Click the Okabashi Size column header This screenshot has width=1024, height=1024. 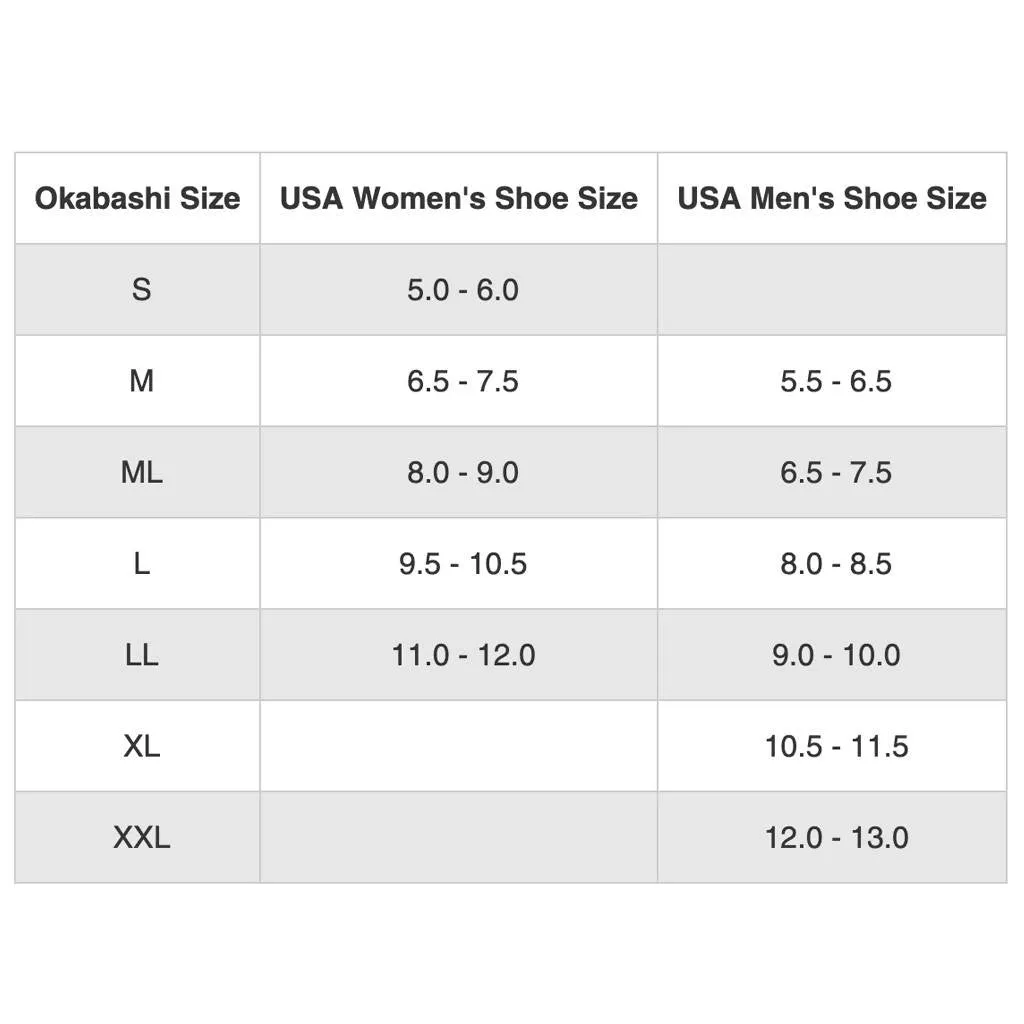(x=138, y=198)
